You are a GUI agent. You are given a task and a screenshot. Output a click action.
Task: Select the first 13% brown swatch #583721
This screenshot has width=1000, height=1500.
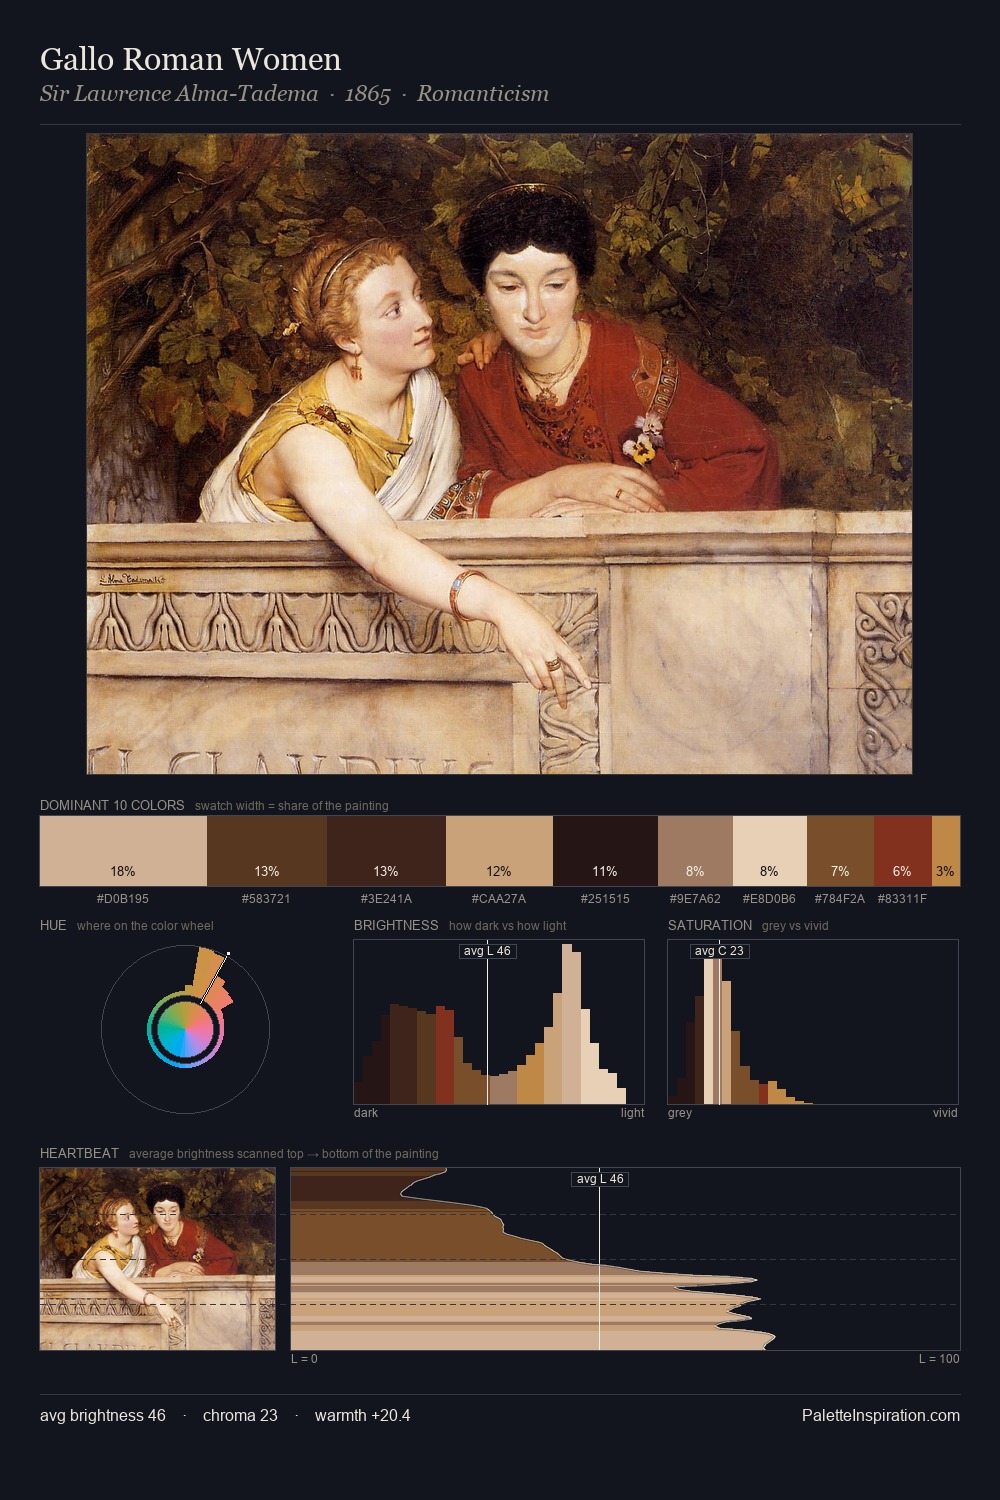(267, 851)
